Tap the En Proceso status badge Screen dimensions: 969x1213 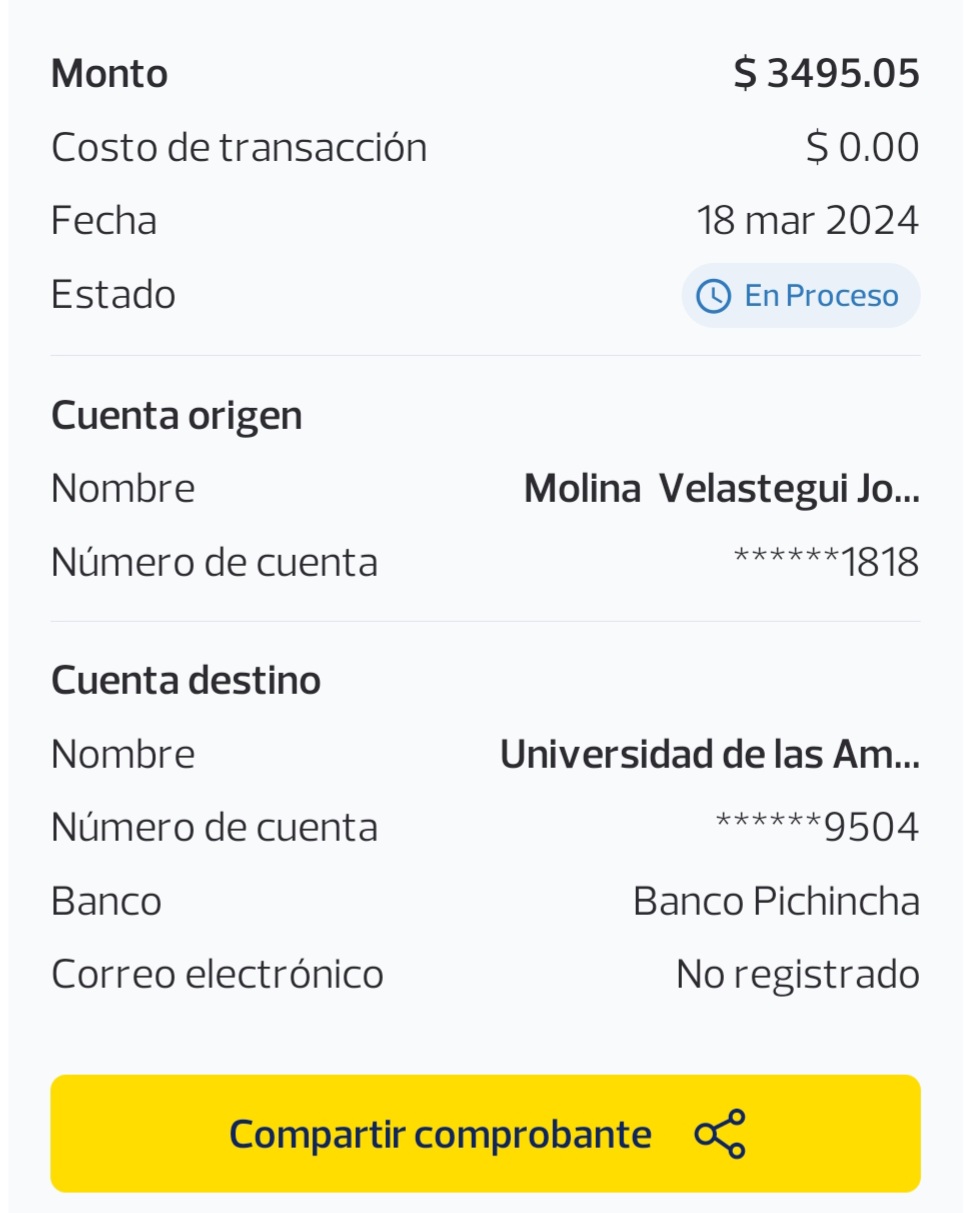point(801,296)
